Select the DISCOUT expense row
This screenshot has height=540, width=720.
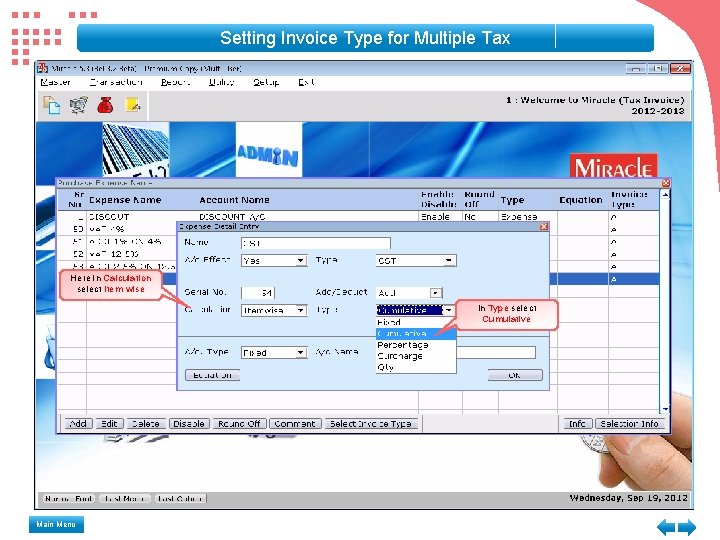click(109, 217)
